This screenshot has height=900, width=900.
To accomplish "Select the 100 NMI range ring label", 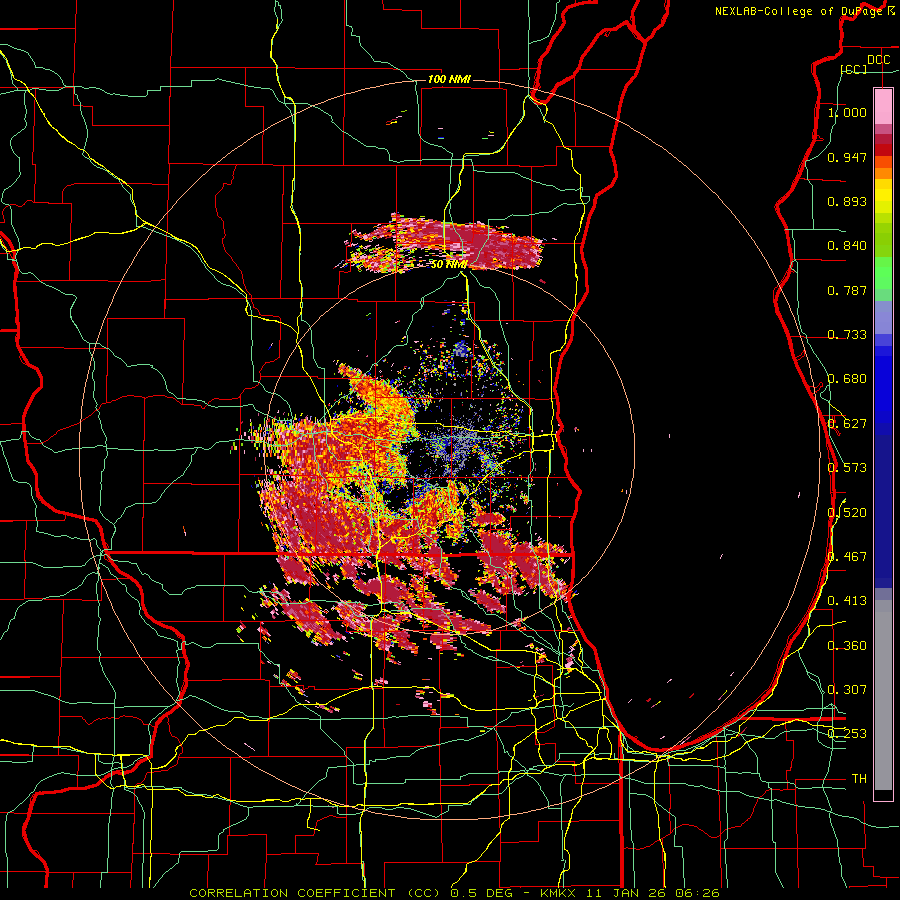I will coord(449,79).
